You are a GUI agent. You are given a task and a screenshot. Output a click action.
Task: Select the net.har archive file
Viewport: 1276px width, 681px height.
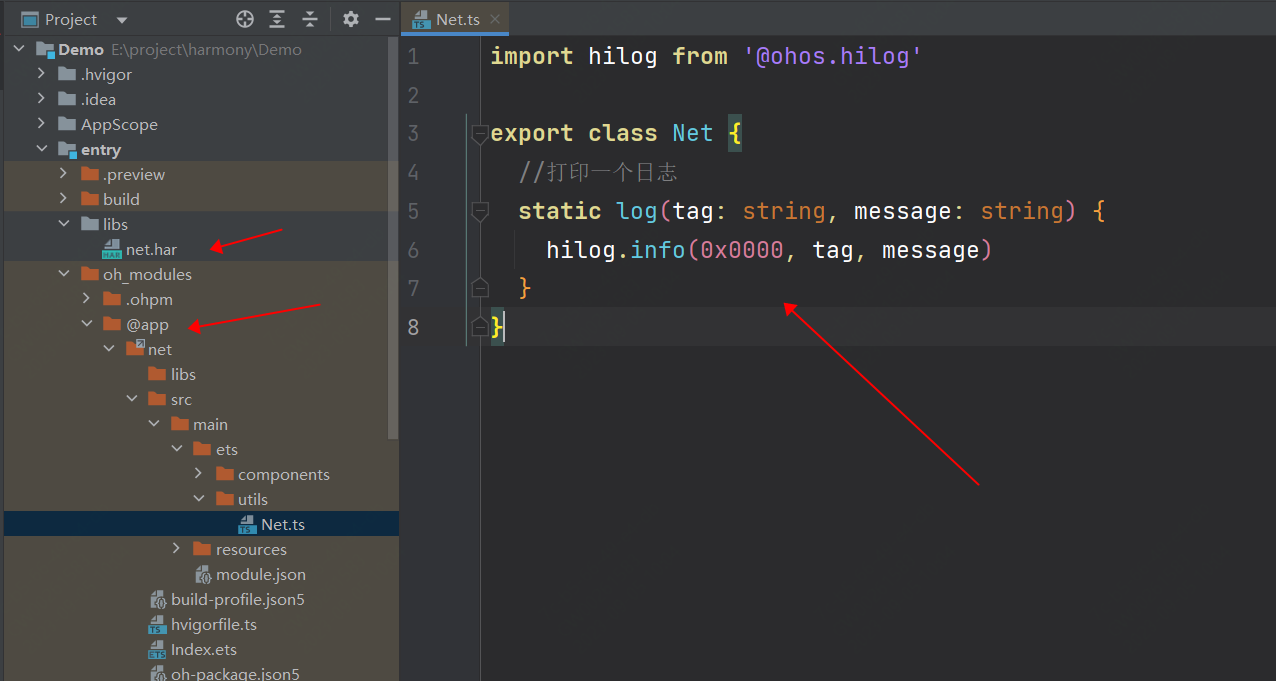150,249
